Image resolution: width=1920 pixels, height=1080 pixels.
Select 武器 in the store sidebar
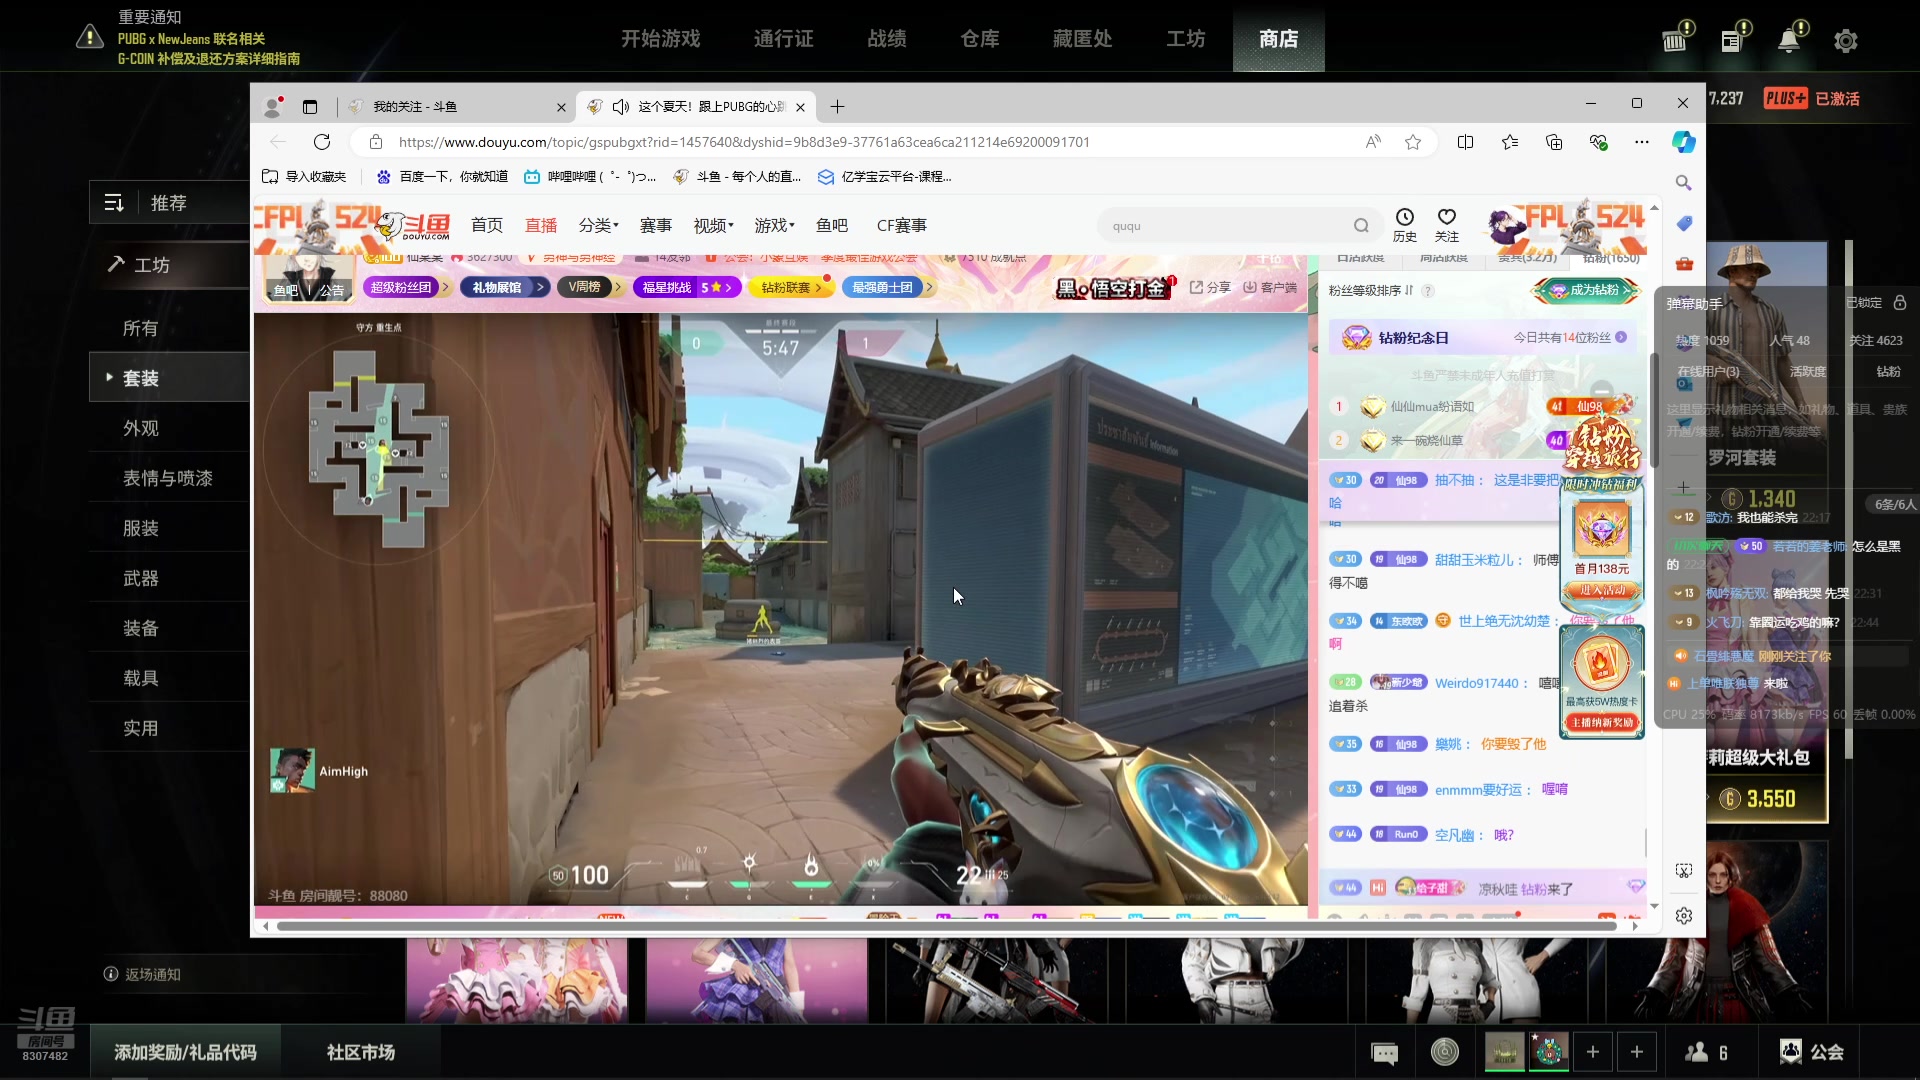tap(141, 578)
